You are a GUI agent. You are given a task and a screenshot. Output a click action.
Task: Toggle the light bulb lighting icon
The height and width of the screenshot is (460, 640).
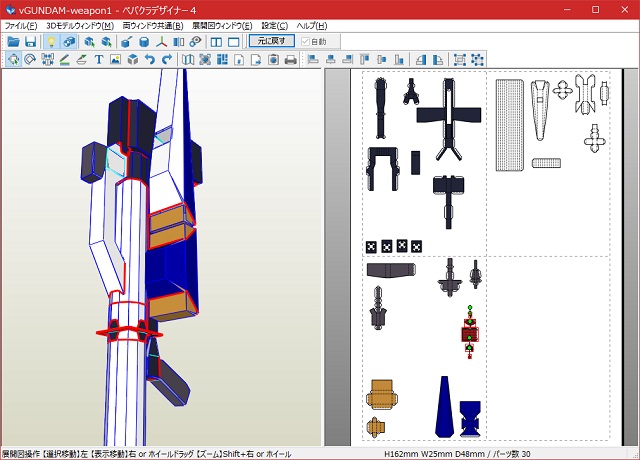pos(51,42)
